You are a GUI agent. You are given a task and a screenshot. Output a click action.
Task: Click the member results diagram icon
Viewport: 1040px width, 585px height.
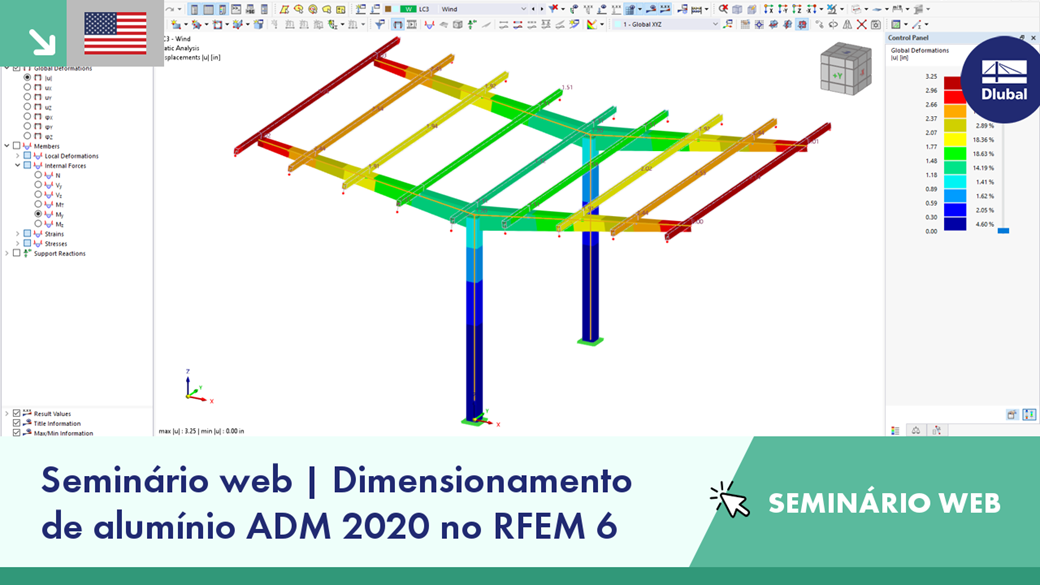click(429, 25)
